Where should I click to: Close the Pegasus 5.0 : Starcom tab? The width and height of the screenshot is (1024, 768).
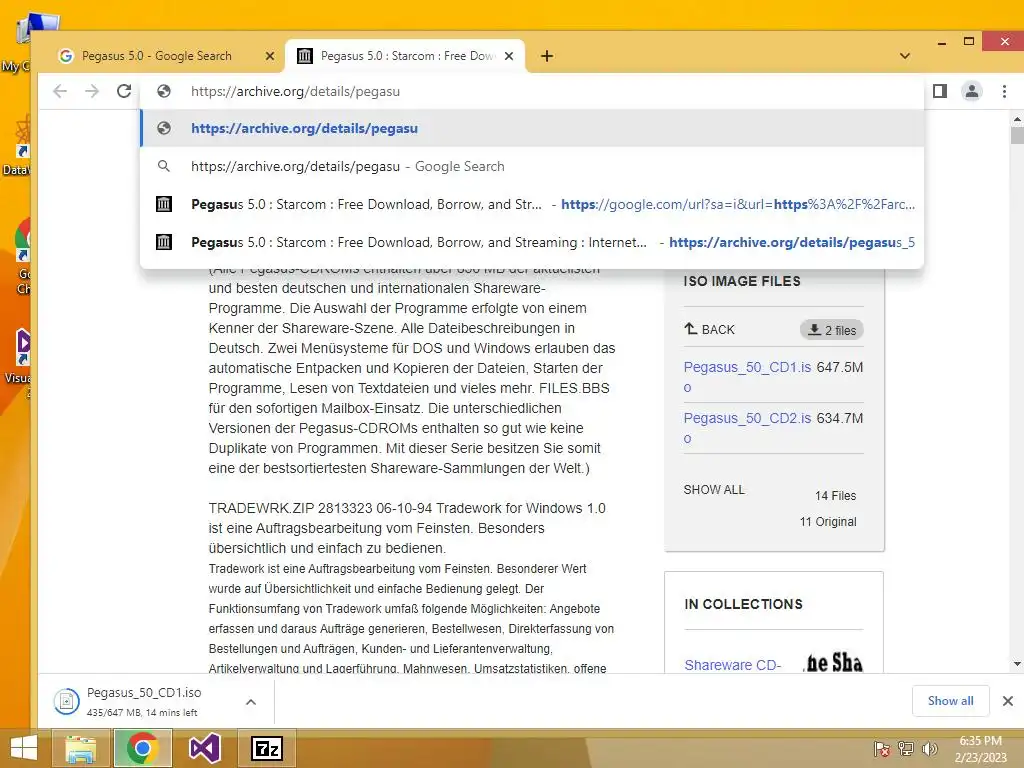click(509, 56)
